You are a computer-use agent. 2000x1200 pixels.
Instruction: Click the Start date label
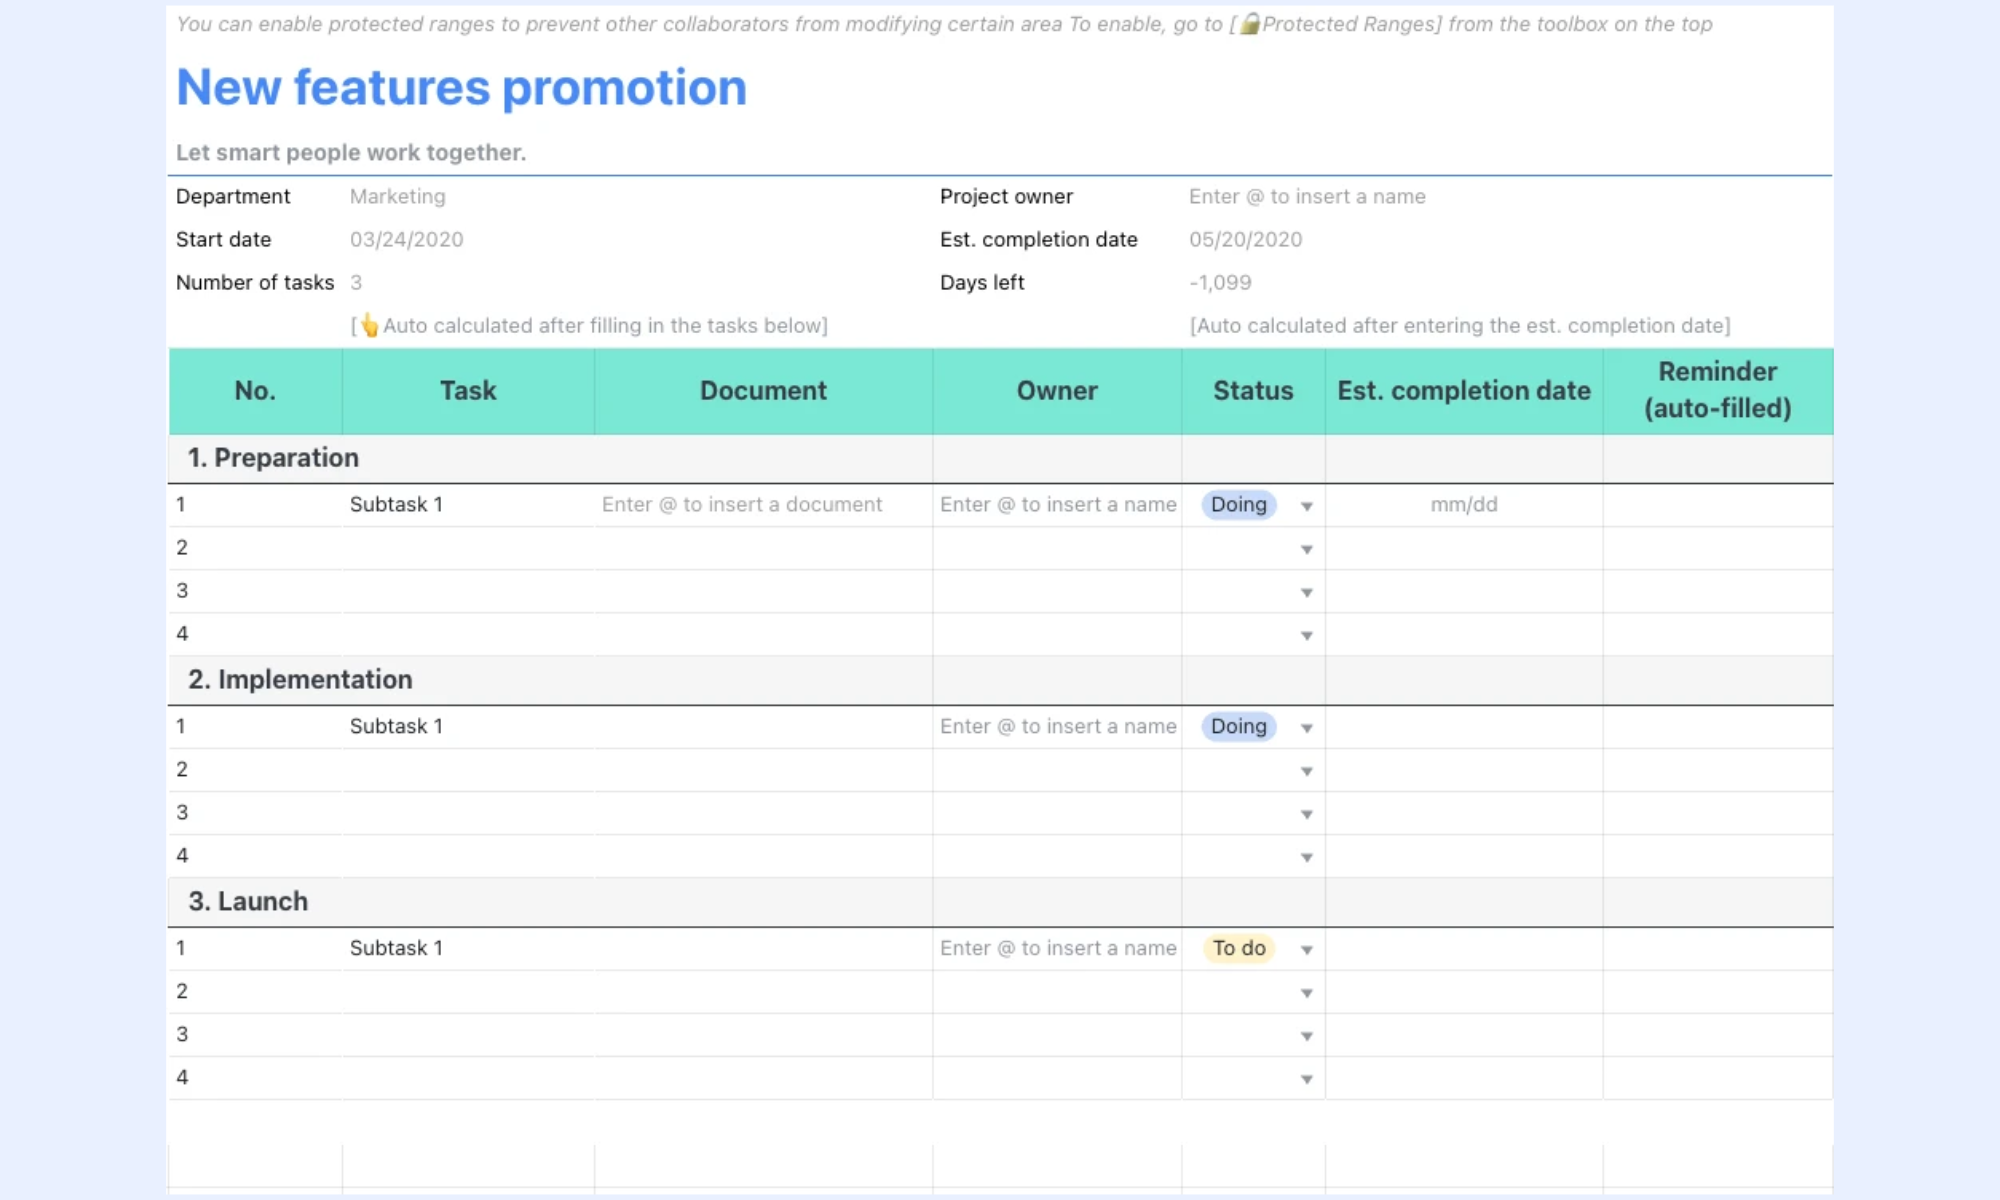coord(223,239)
